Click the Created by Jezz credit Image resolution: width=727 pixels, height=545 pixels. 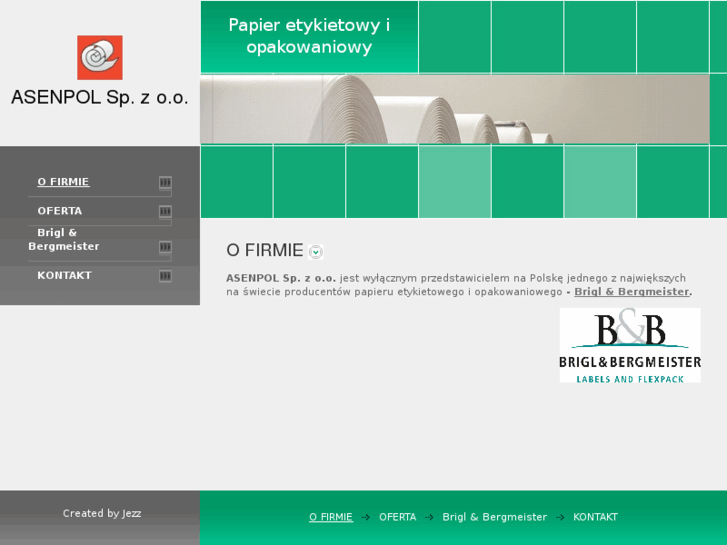click(x=102, y=513)
